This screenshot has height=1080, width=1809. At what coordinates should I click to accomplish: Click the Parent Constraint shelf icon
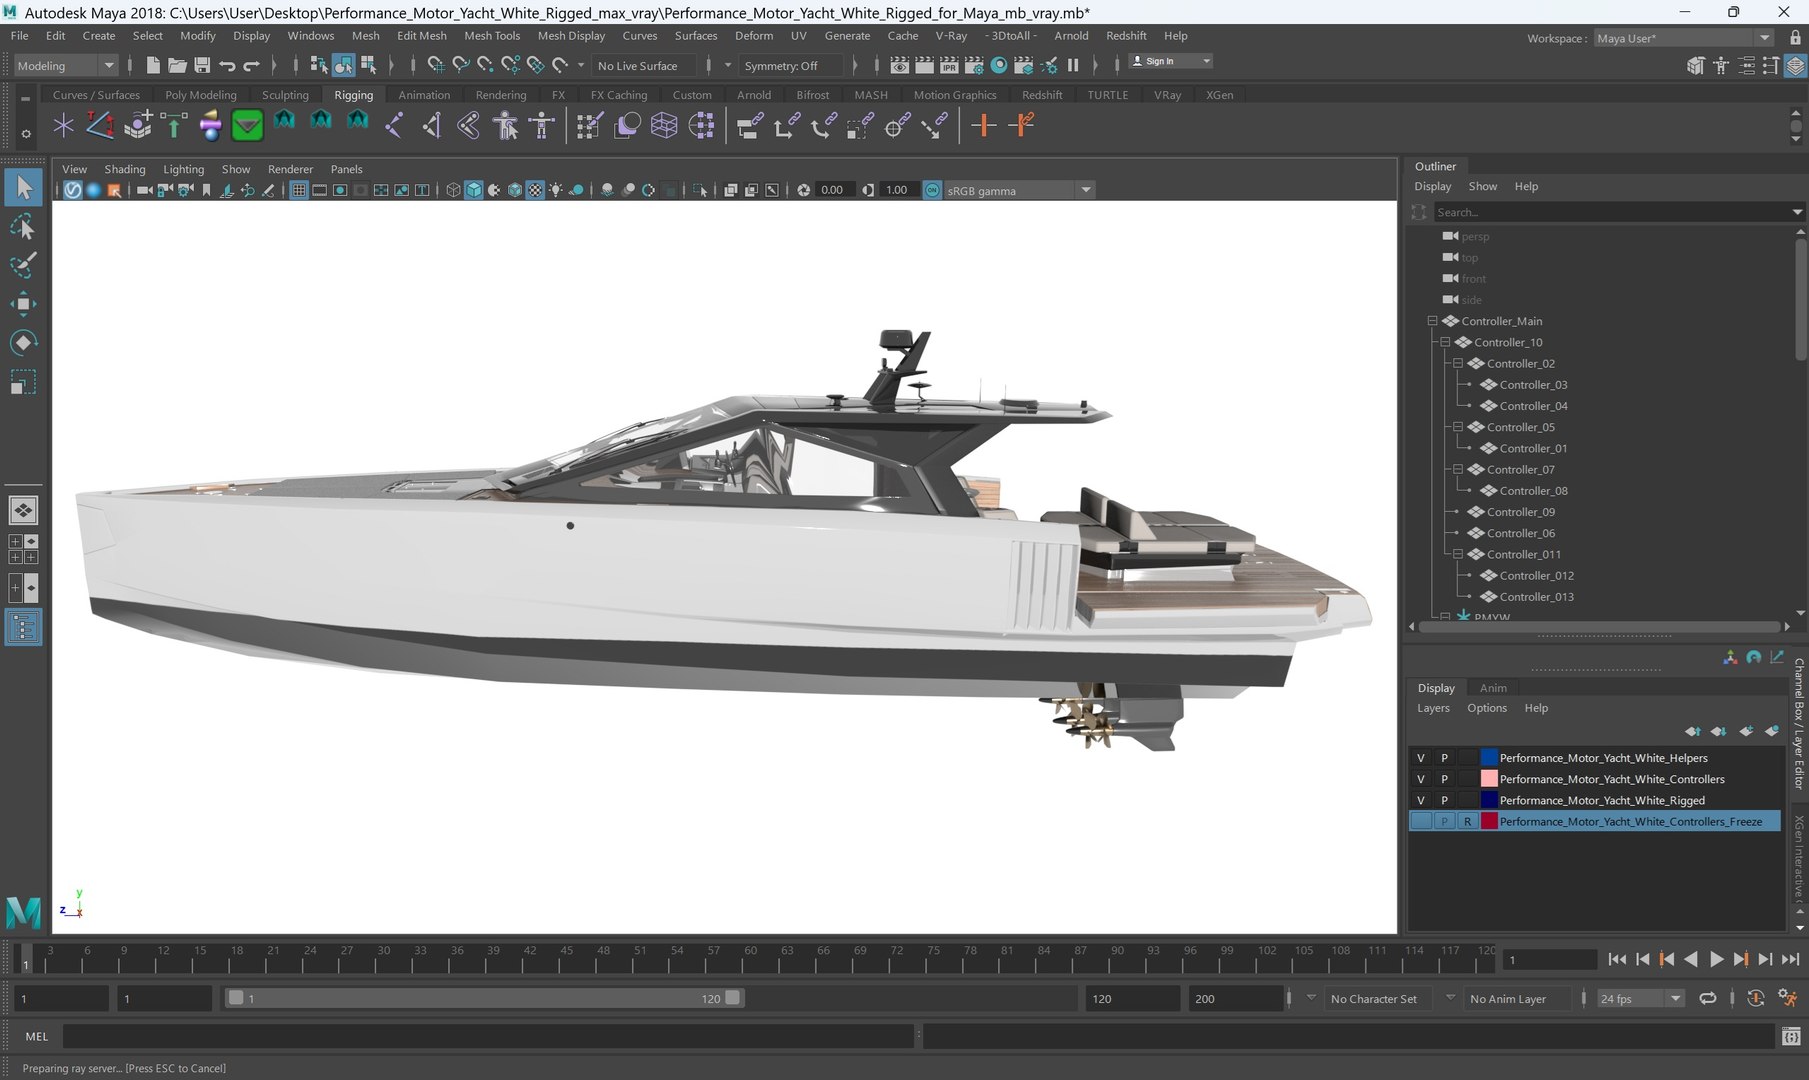750,125
